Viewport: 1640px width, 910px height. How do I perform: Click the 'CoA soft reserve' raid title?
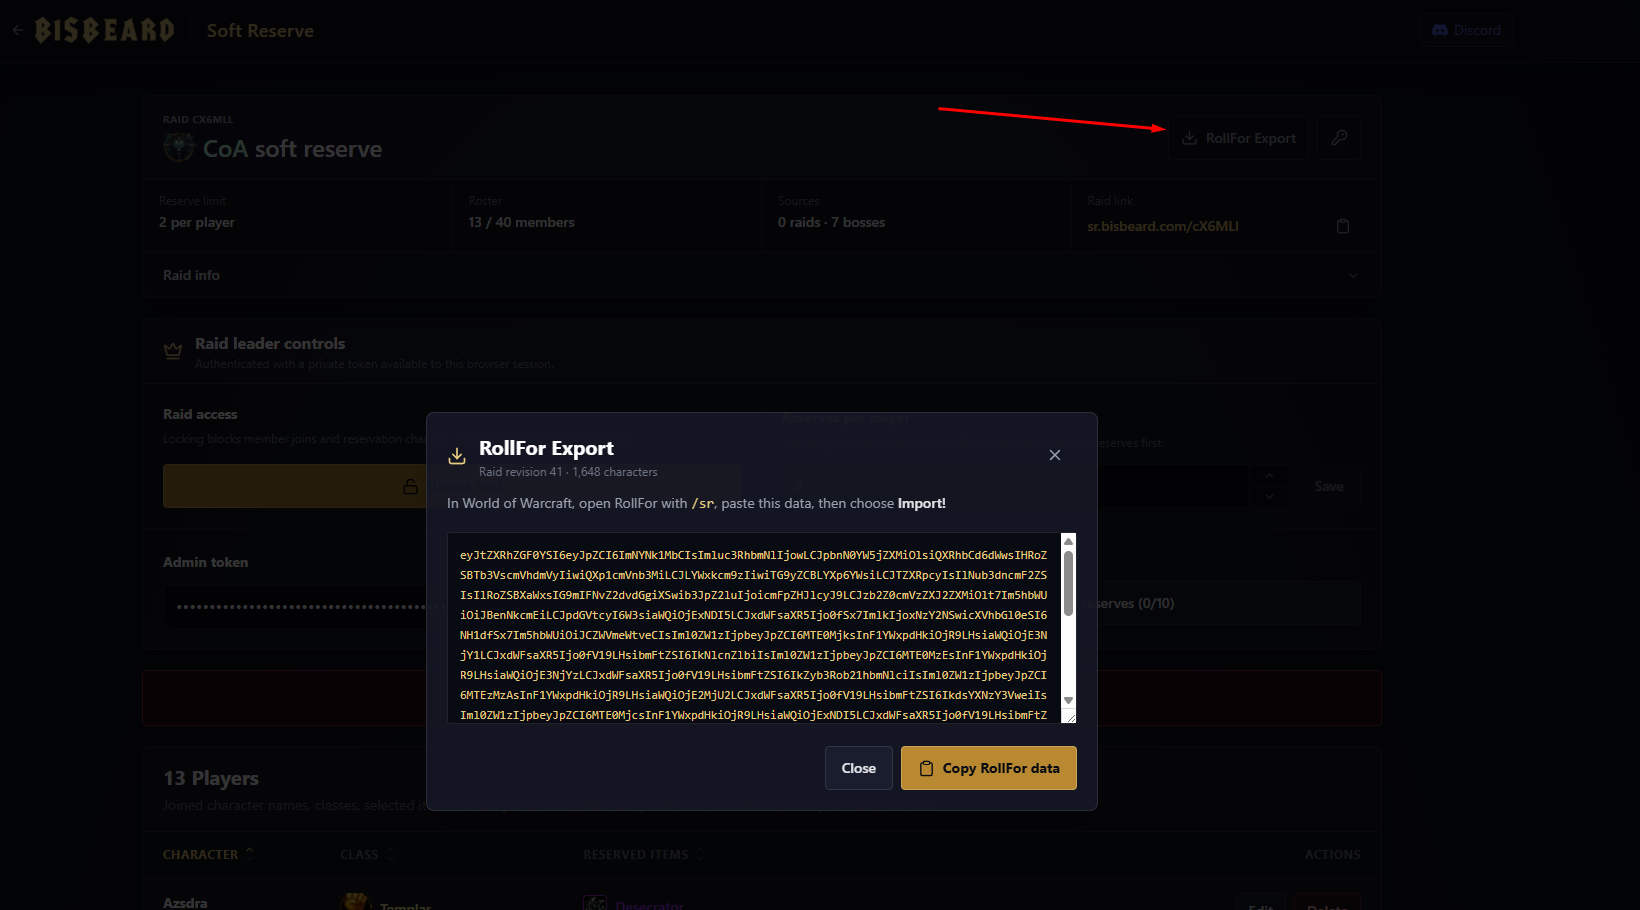[292, 149]
